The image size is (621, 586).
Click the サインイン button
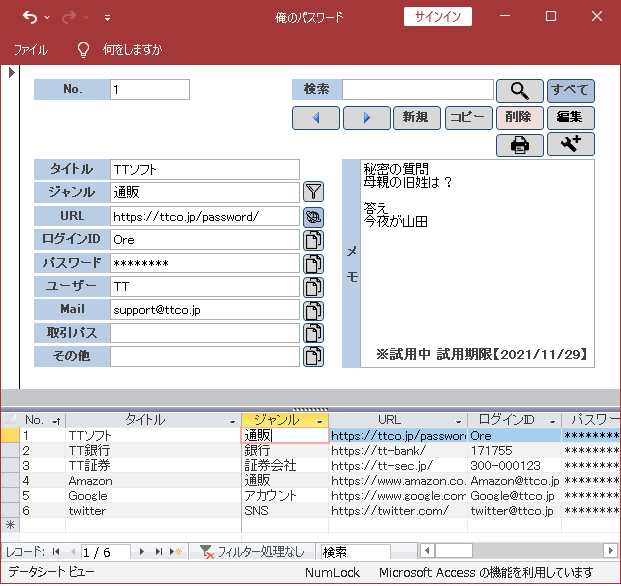(438, 17)
